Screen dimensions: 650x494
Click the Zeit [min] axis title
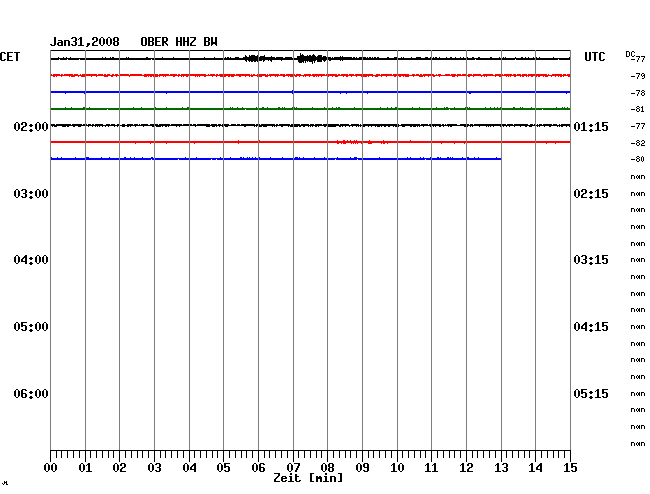pyautogui.click(x=308, y=478)
